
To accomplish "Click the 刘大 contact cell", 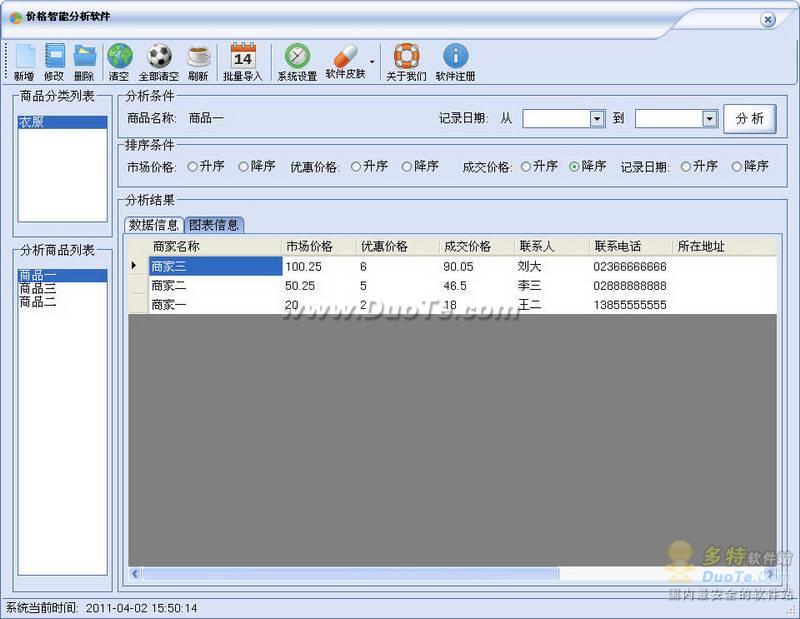I will (x=553, y=266).
